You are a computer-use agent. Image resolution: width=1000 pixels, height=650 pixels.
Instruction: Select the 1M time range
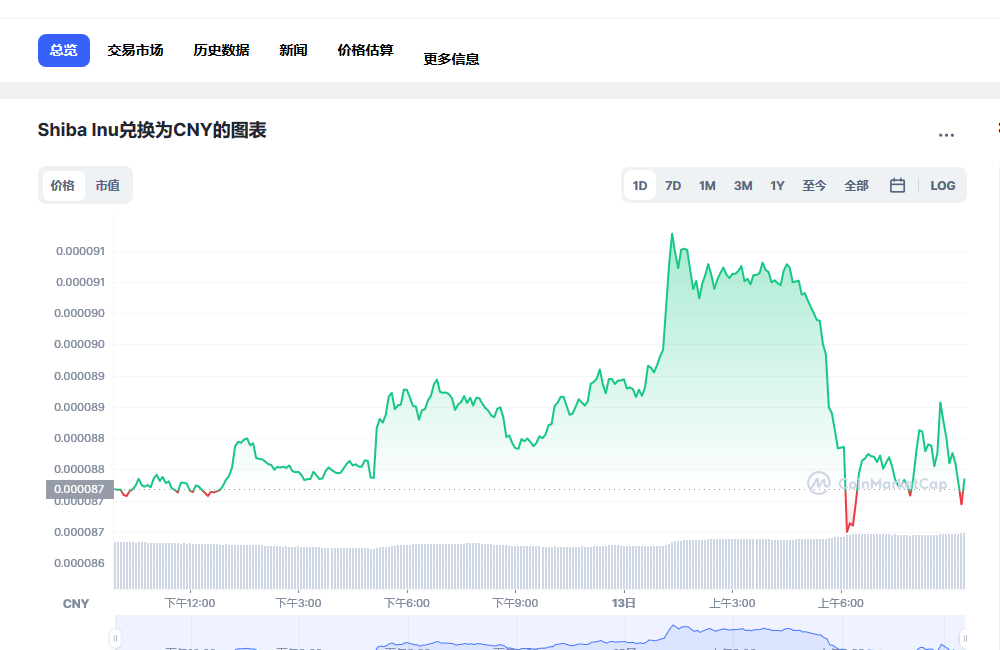(707, 186)
